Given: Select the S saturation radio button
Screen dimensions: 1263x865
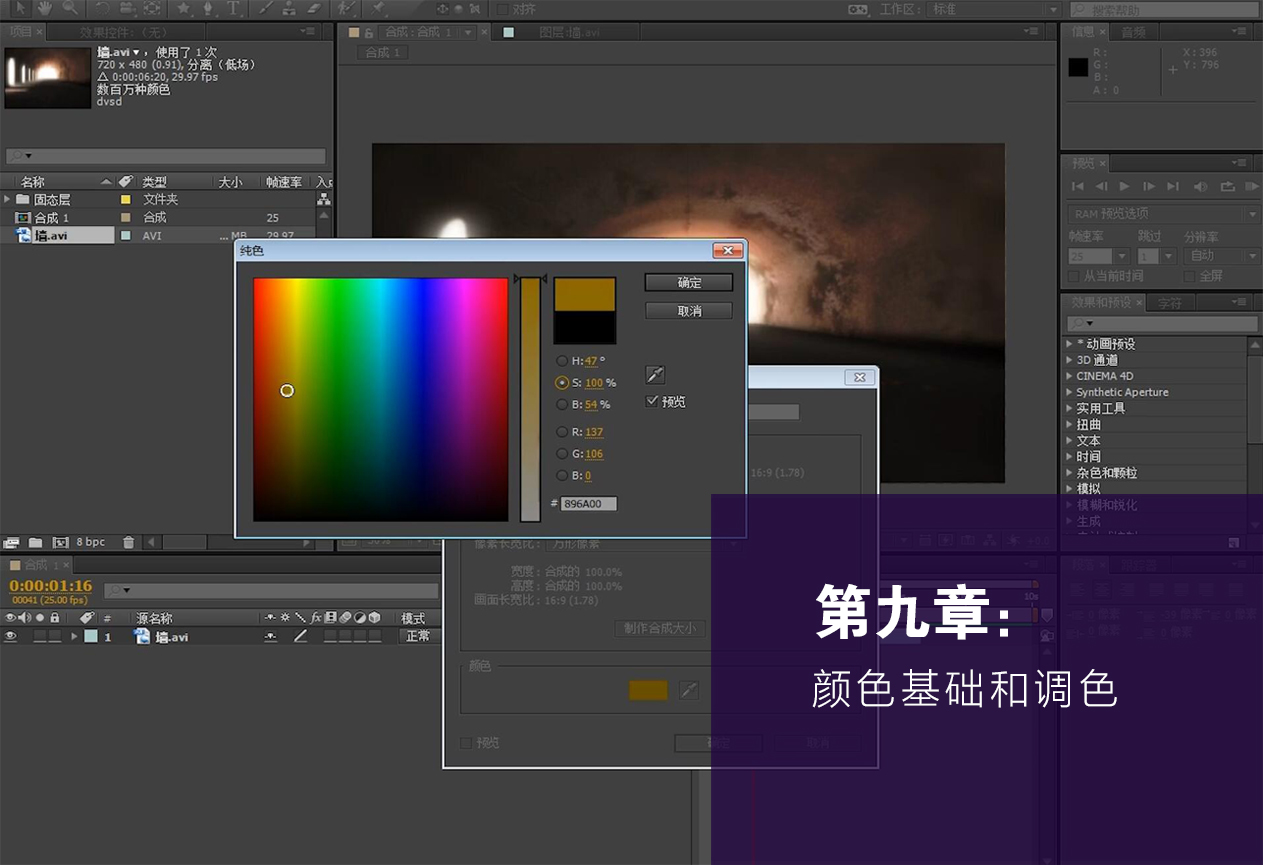Looking at the screenshot, I should point(562,383).
